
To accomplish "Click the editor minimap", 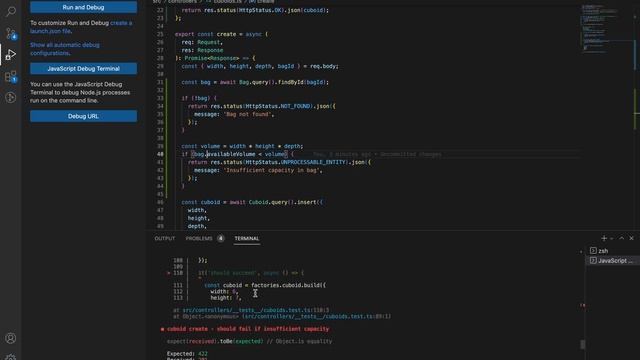I will click(x=607, y=28).
